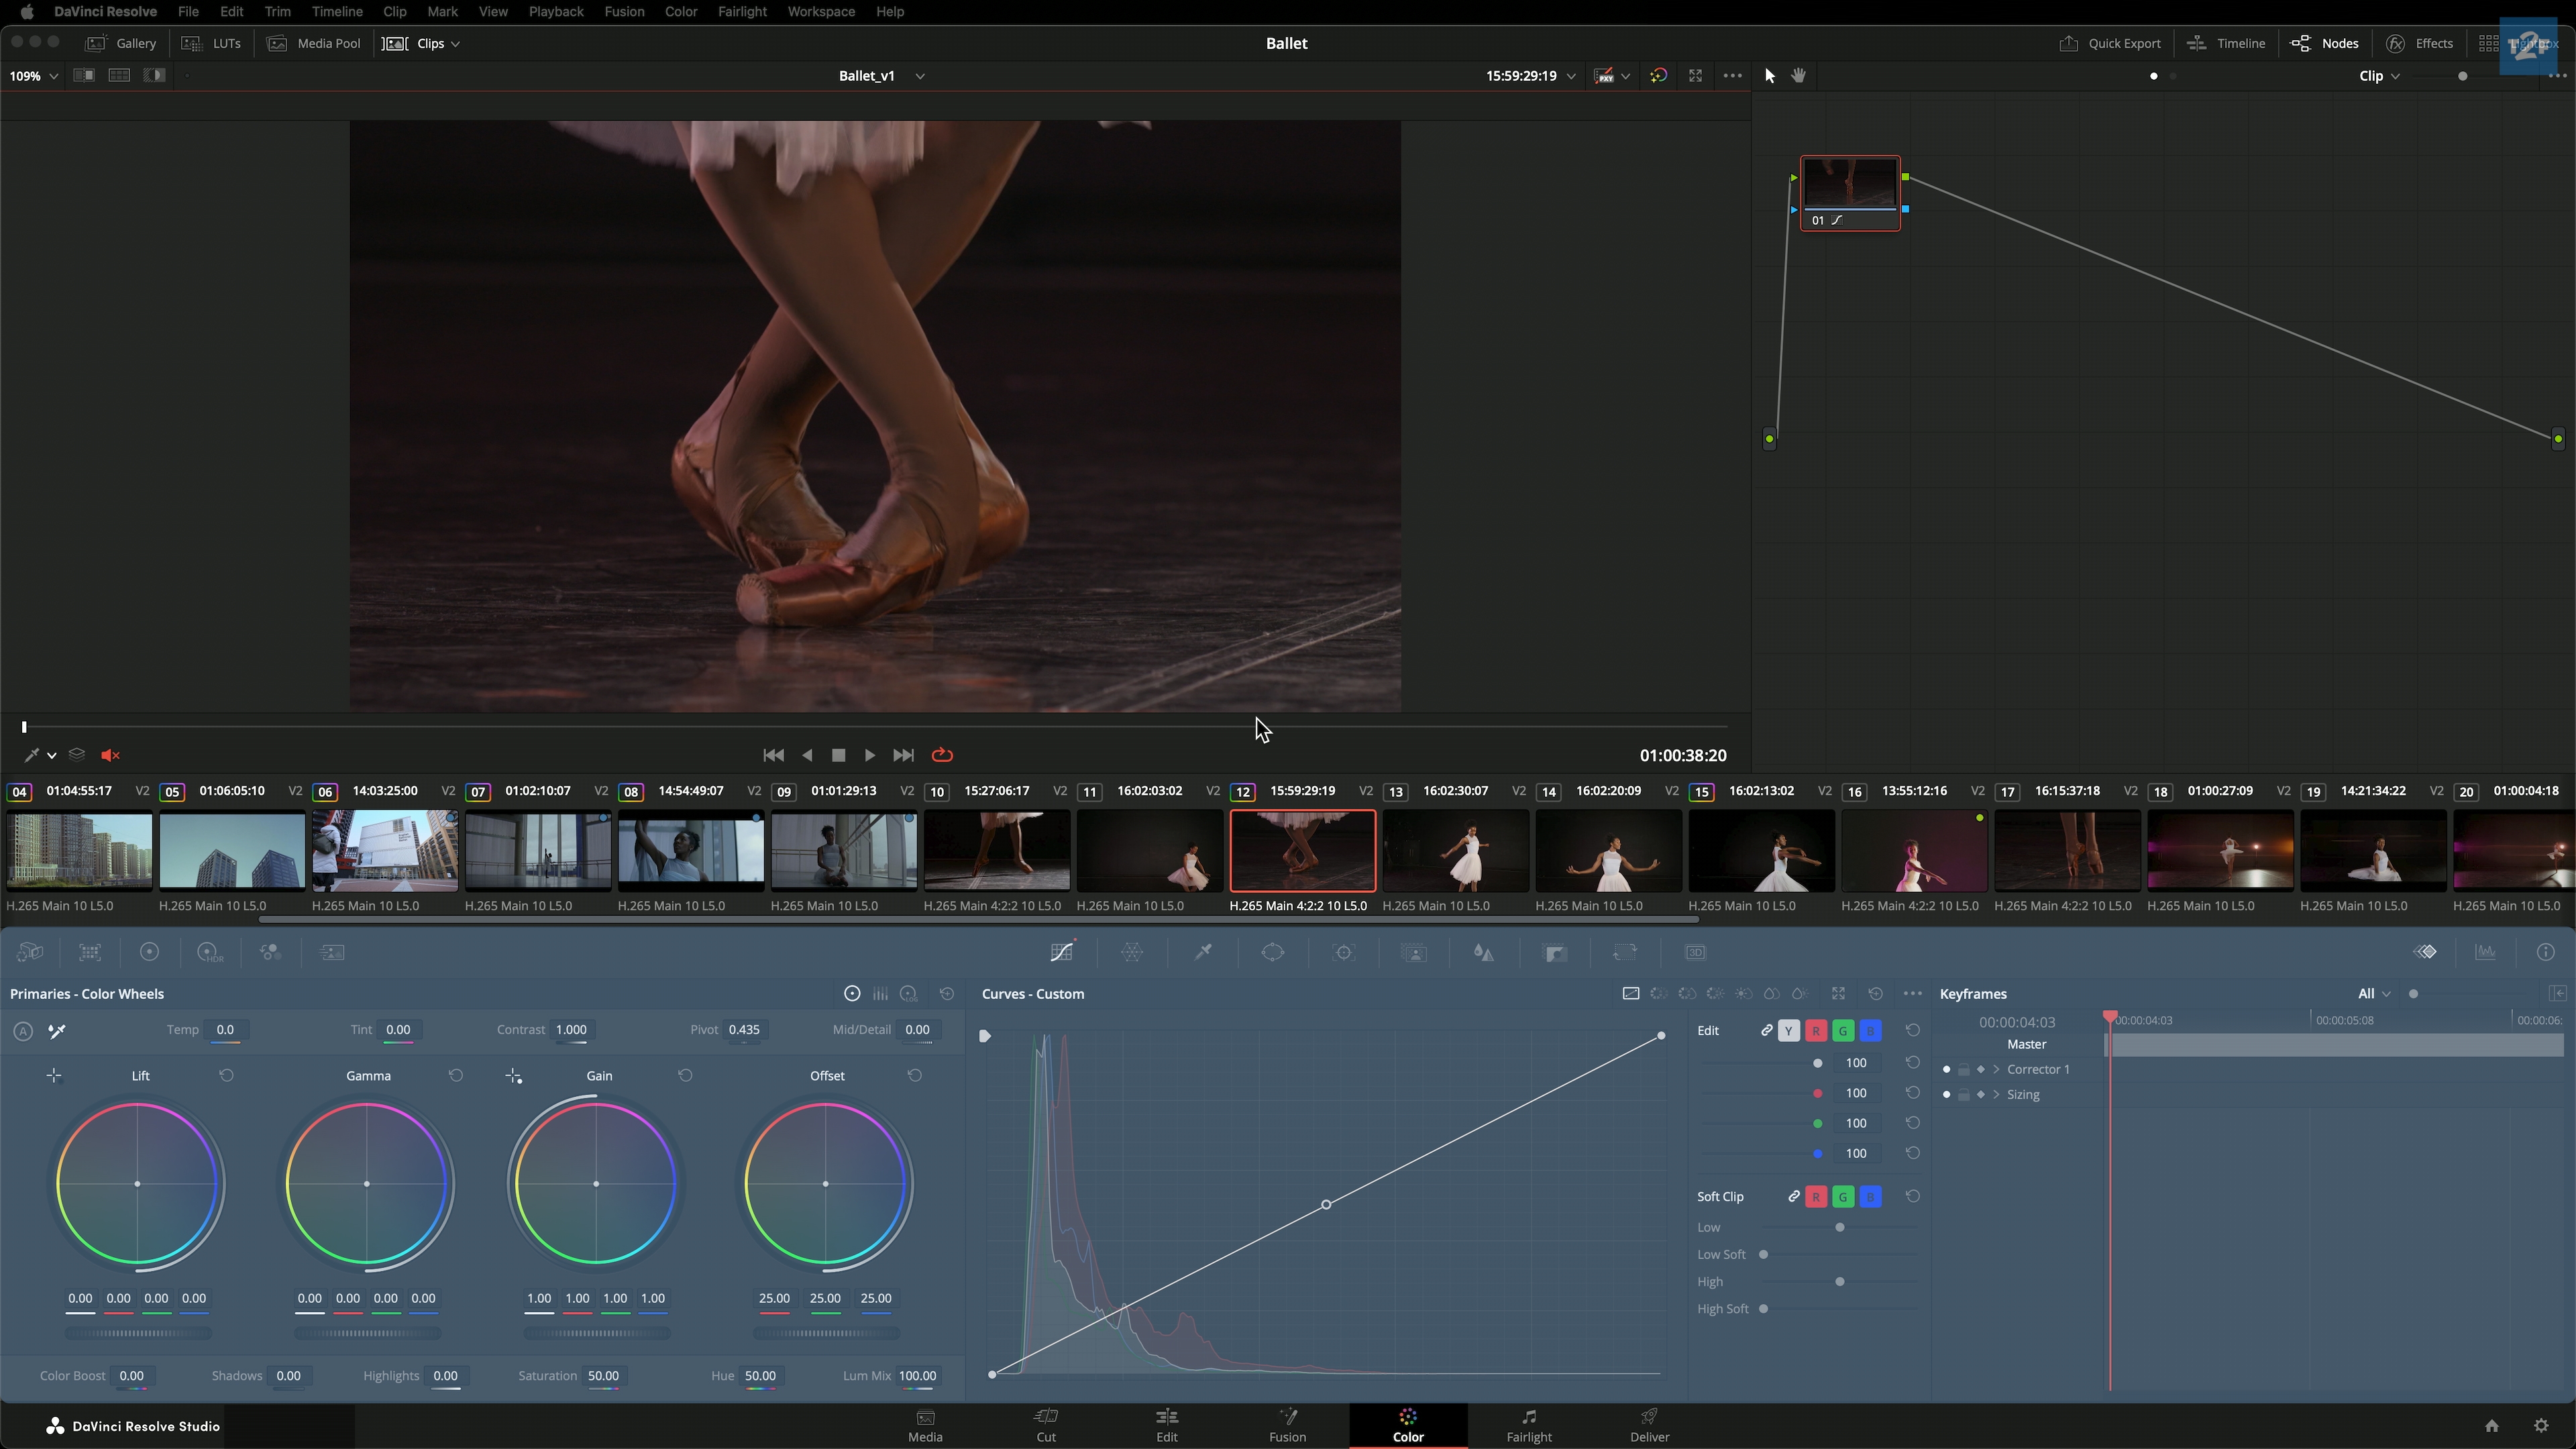The width and height of the screenshot is (2576, 1449).
Task: Select clip 15 thumbnail in timeline
Action: tap(1761, 850)
